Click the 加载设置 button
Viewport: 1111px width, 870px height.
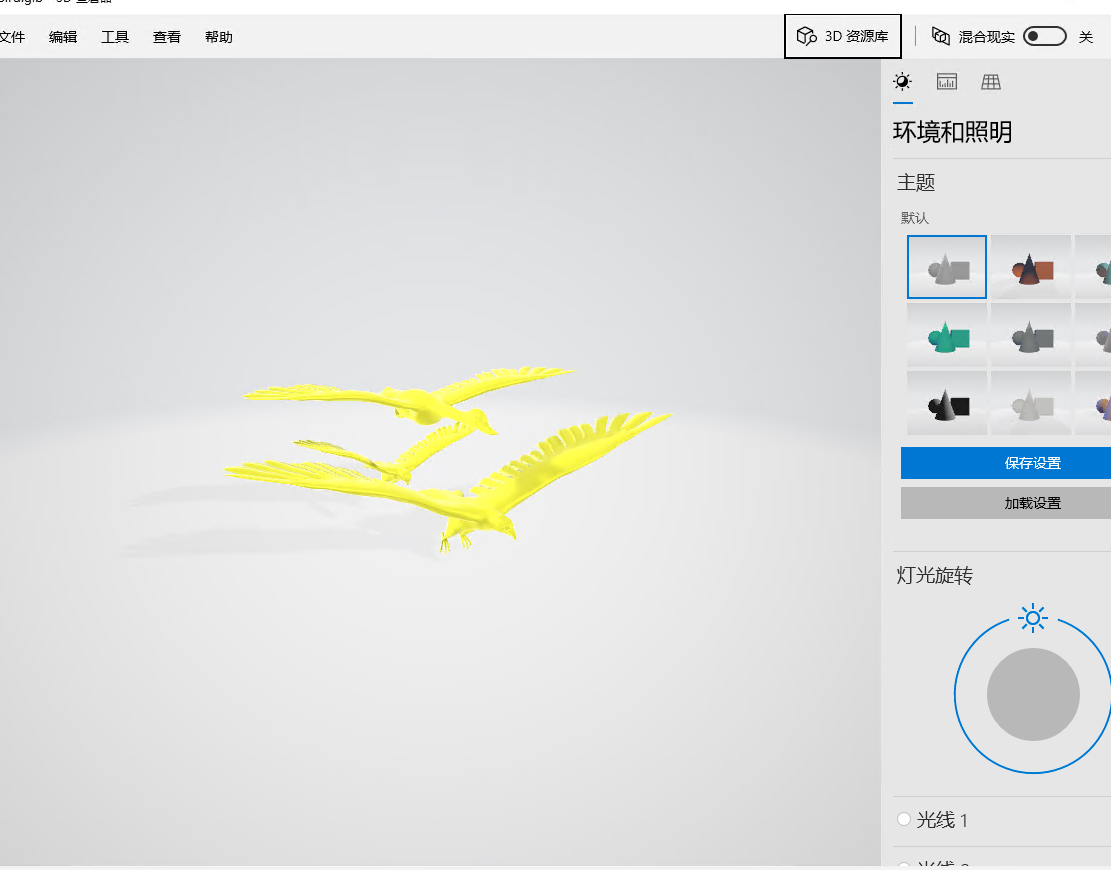pos(1005,503)
